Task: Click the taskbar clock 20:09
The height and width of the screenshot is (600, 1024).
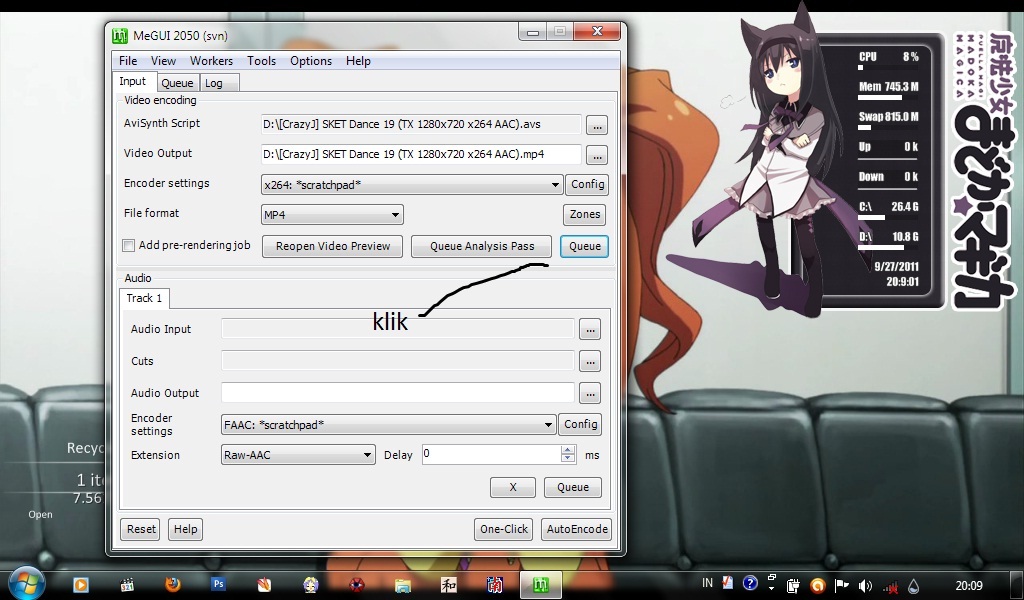Action: coord(969,586)
